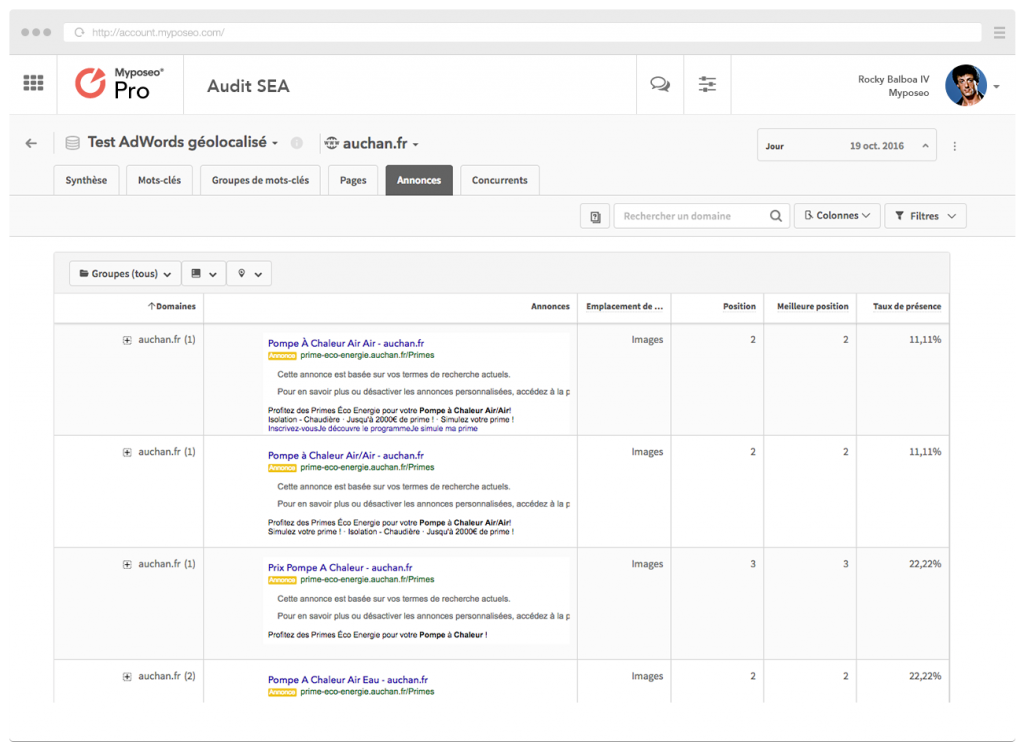Open the Jour date picker

[x=846, y=146]
